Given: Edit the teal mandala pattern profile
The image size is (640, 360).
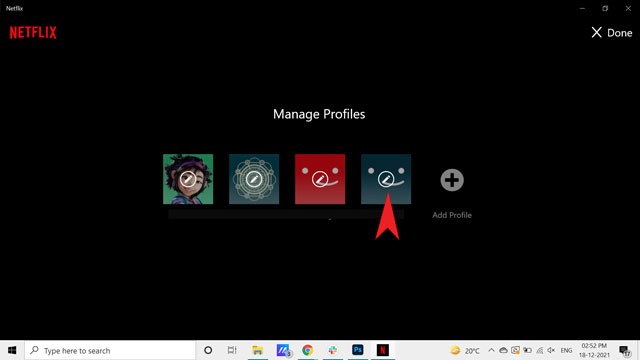Looking at the screenshot, I should (x=254, y=179).
